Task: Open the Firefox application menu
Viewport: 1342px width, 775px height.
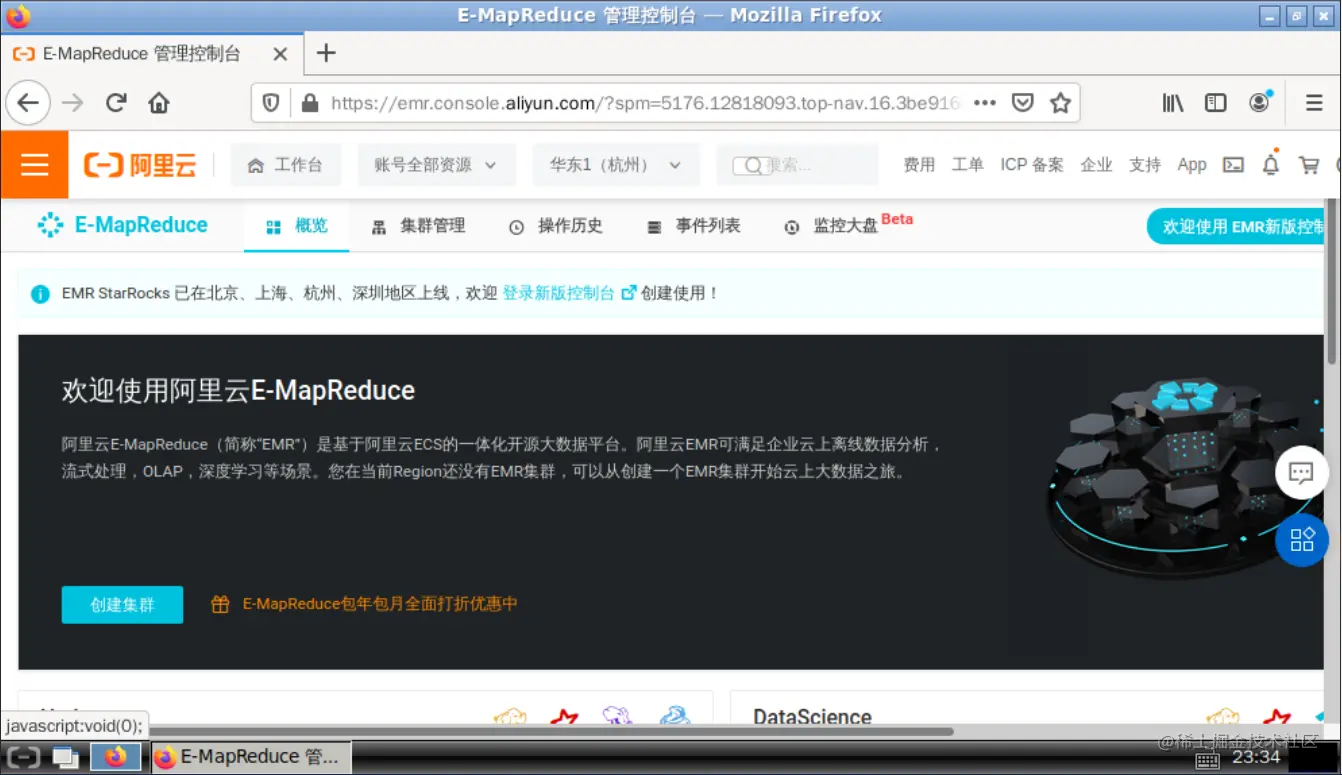Action: pyautogui.click(x=1314, y=102)
